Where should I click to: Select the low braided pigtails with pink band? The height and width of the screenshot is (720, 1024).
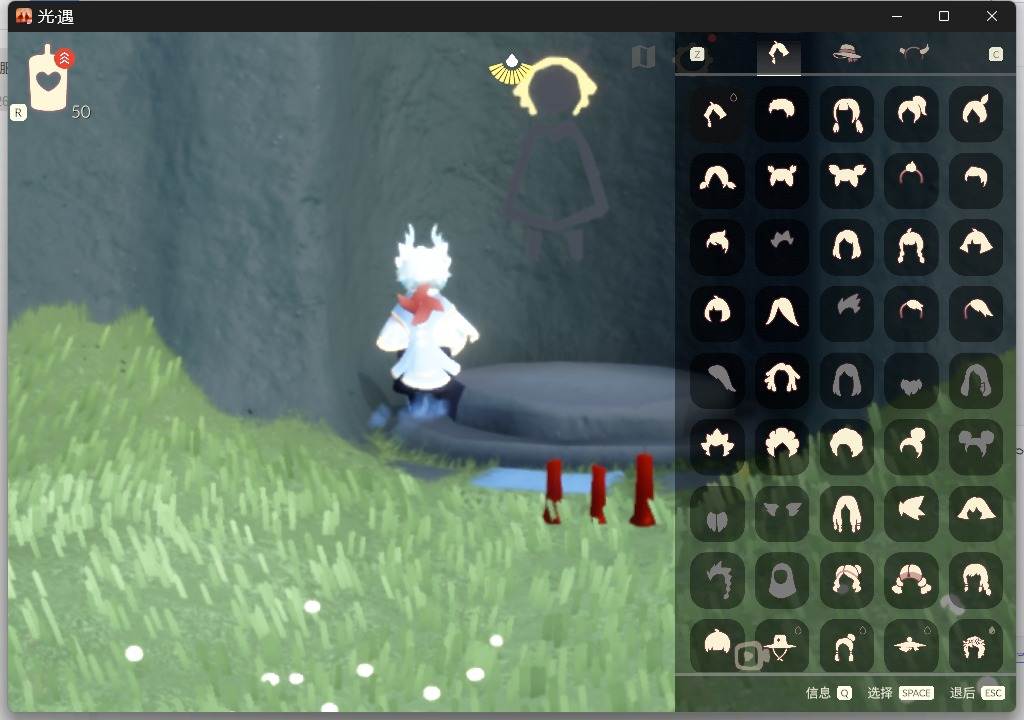click(x=911, y=580)
